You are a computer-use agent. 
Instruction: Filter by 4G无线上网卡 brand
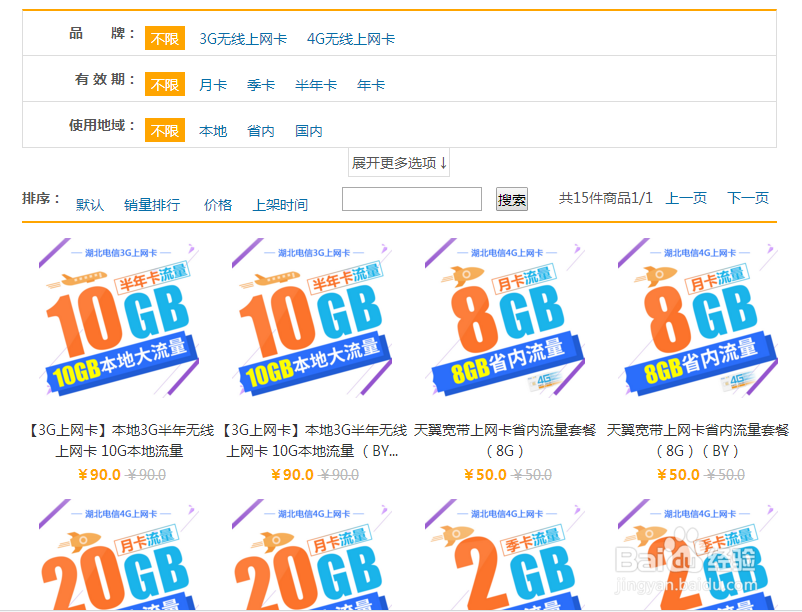(x=351, y=39)
